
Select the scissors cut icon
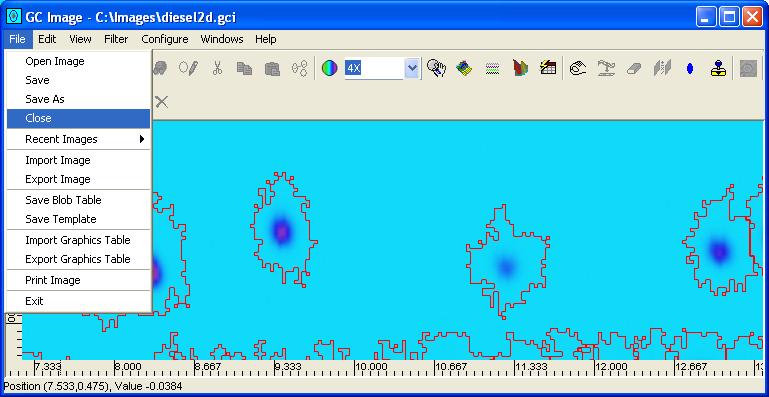tap(217, 68)
